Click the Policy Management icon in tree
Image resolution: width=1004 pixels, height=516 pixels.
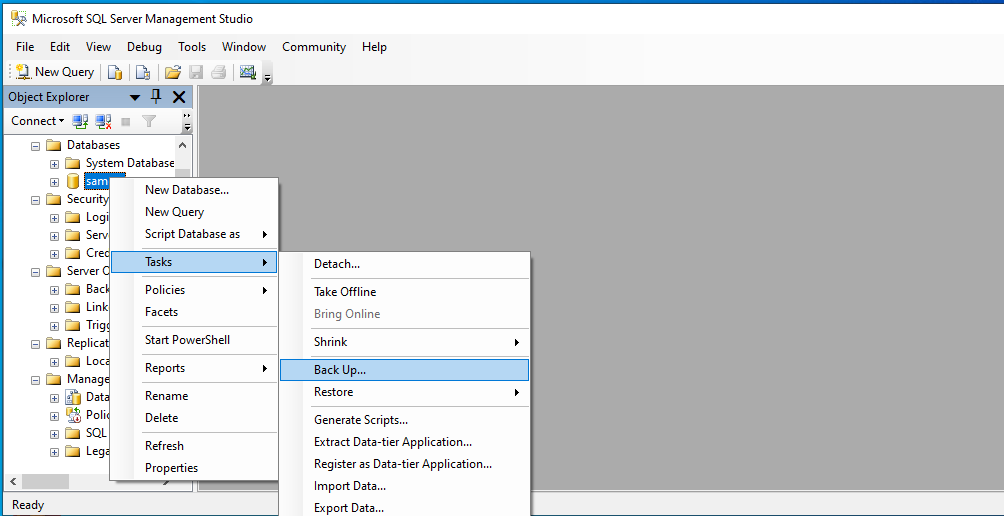(73, 415)
